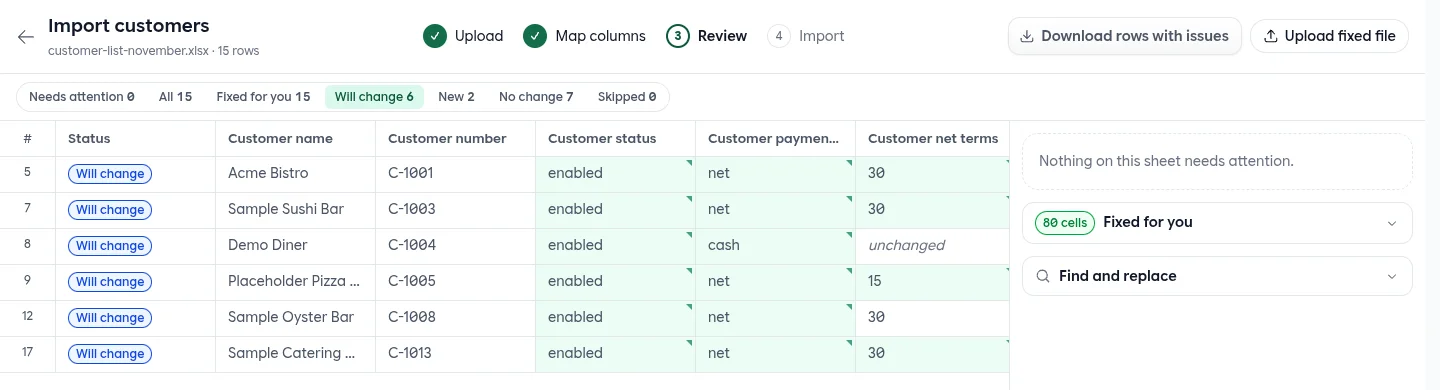
Task: Click net terms 15 for Placeholder Pizza
Action: [933, 282]
